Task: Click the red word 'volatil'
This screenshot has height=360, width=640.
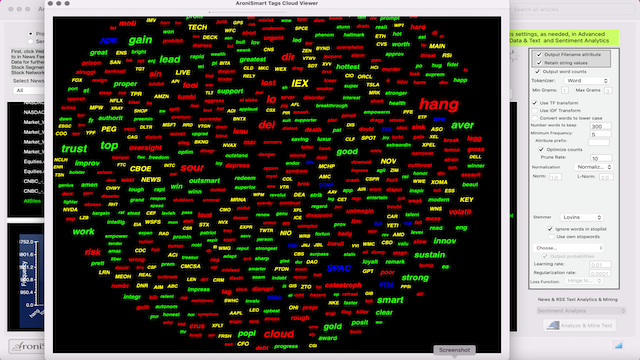Action: click(x=460, y=212)
